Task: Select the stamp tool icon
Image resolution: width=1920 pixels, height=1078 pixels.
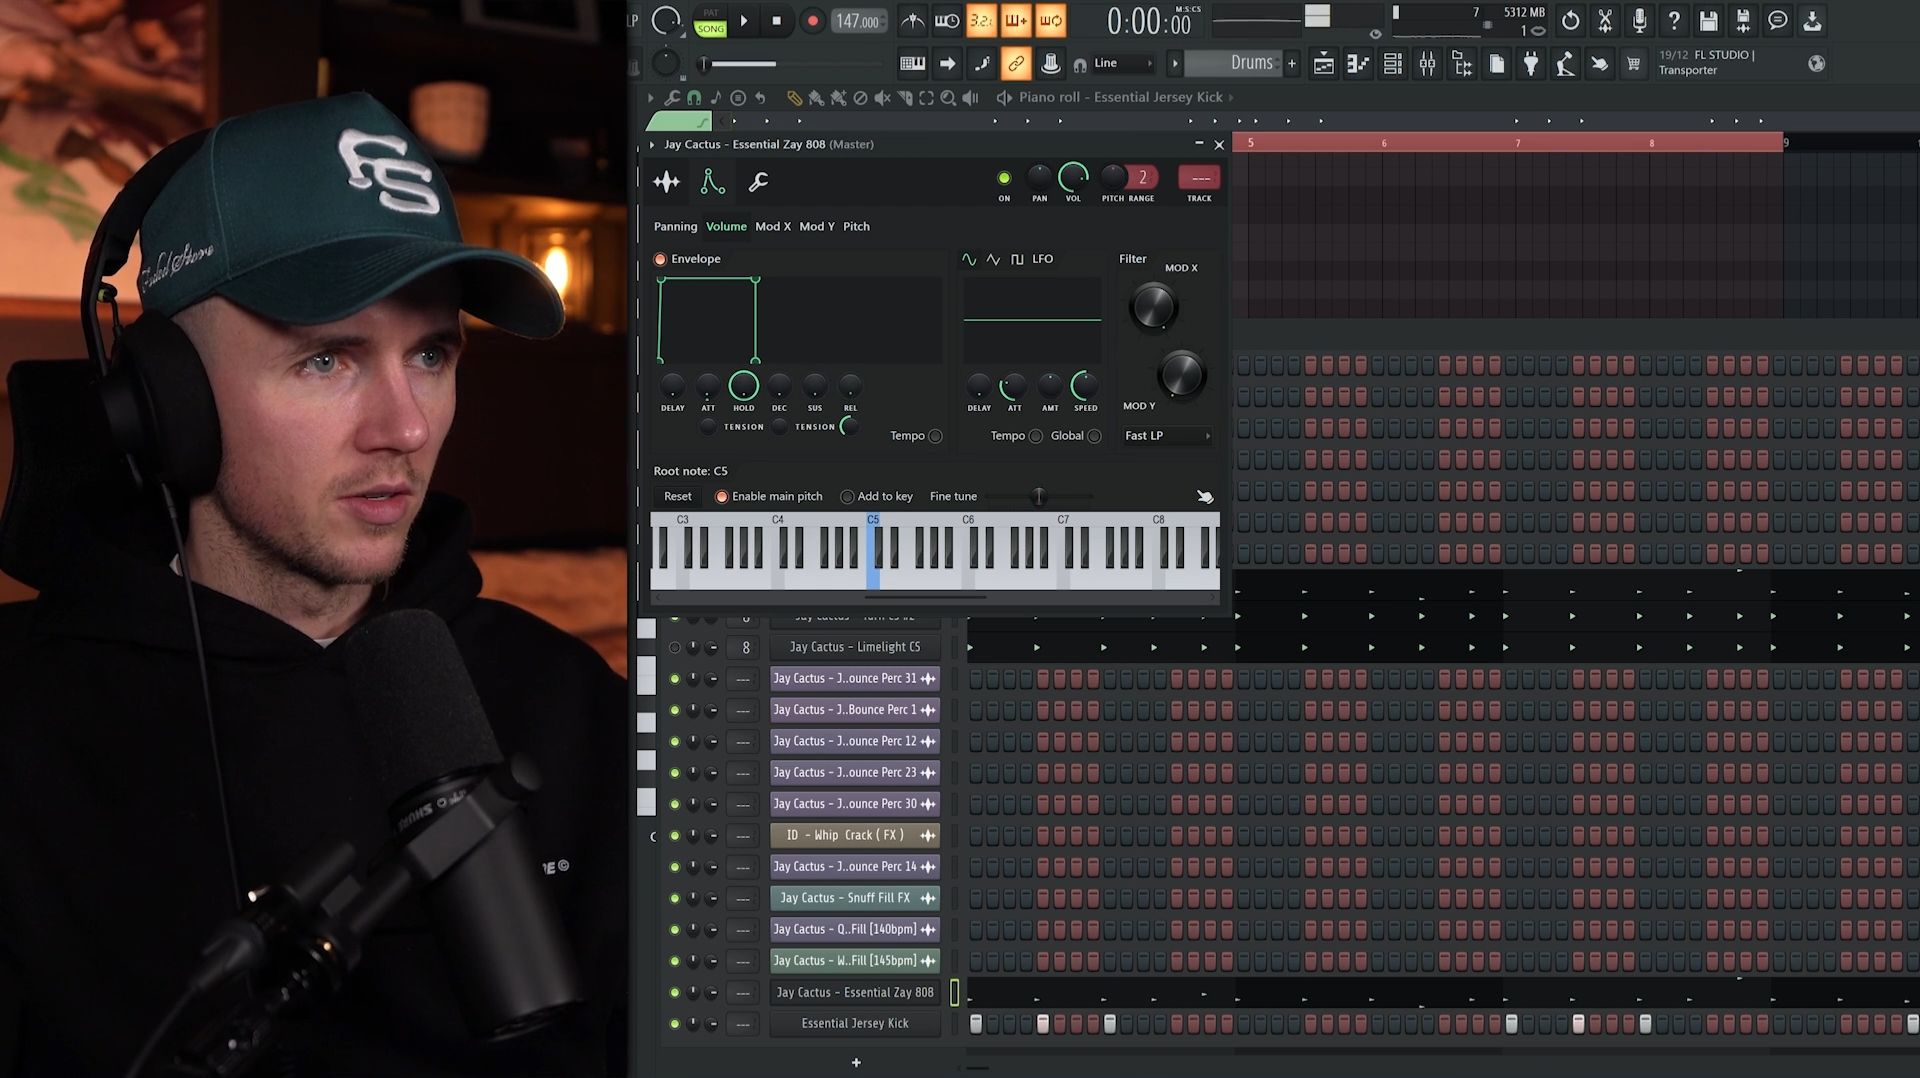Action: pyautogui.click(x=1050, y=64)
